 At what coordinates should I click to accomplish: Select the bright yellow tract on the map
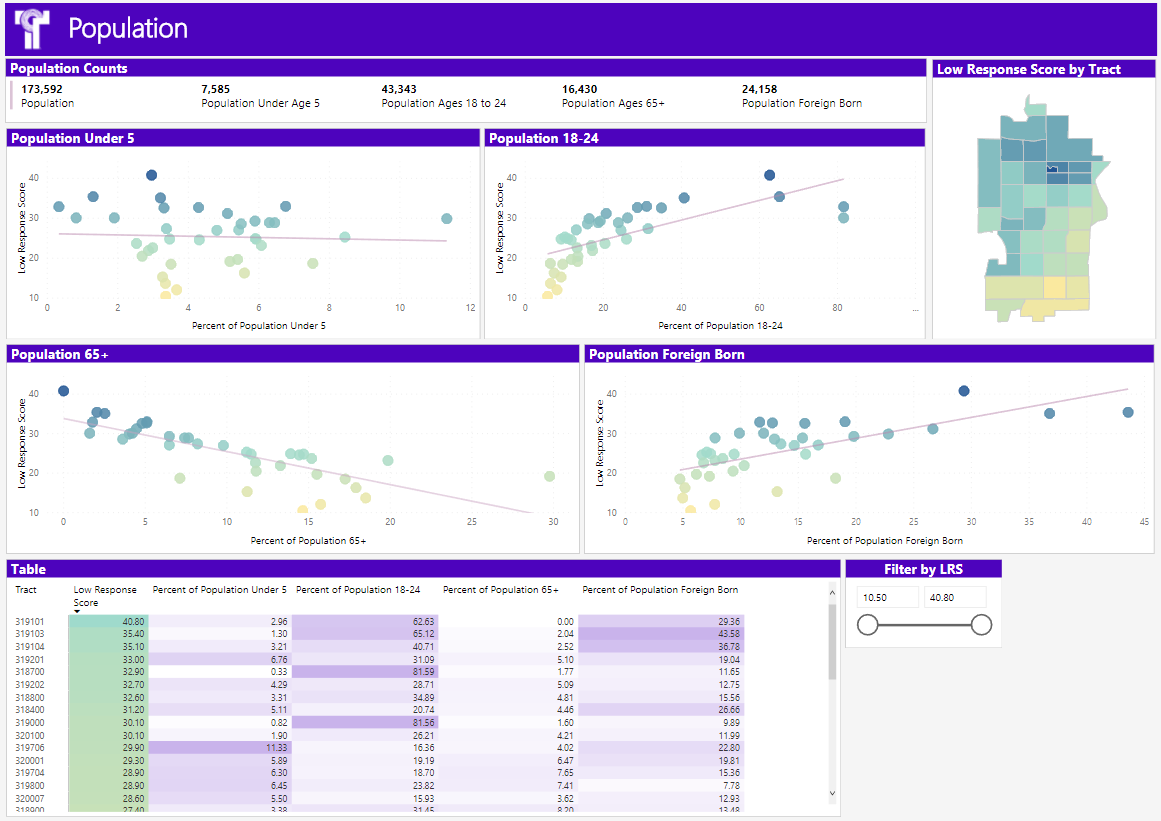(1054, 288)
